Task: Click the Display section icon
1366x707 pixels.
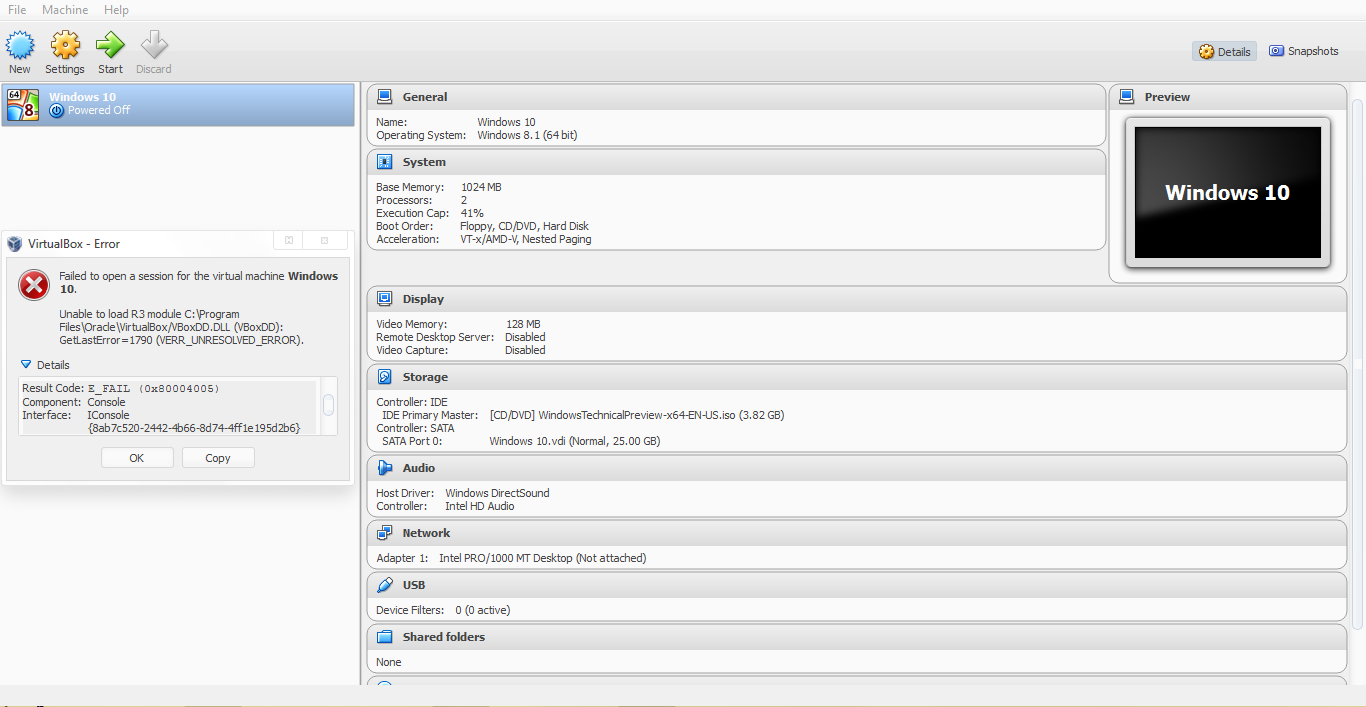Action: pyautogui.click(x=385, y=298)
